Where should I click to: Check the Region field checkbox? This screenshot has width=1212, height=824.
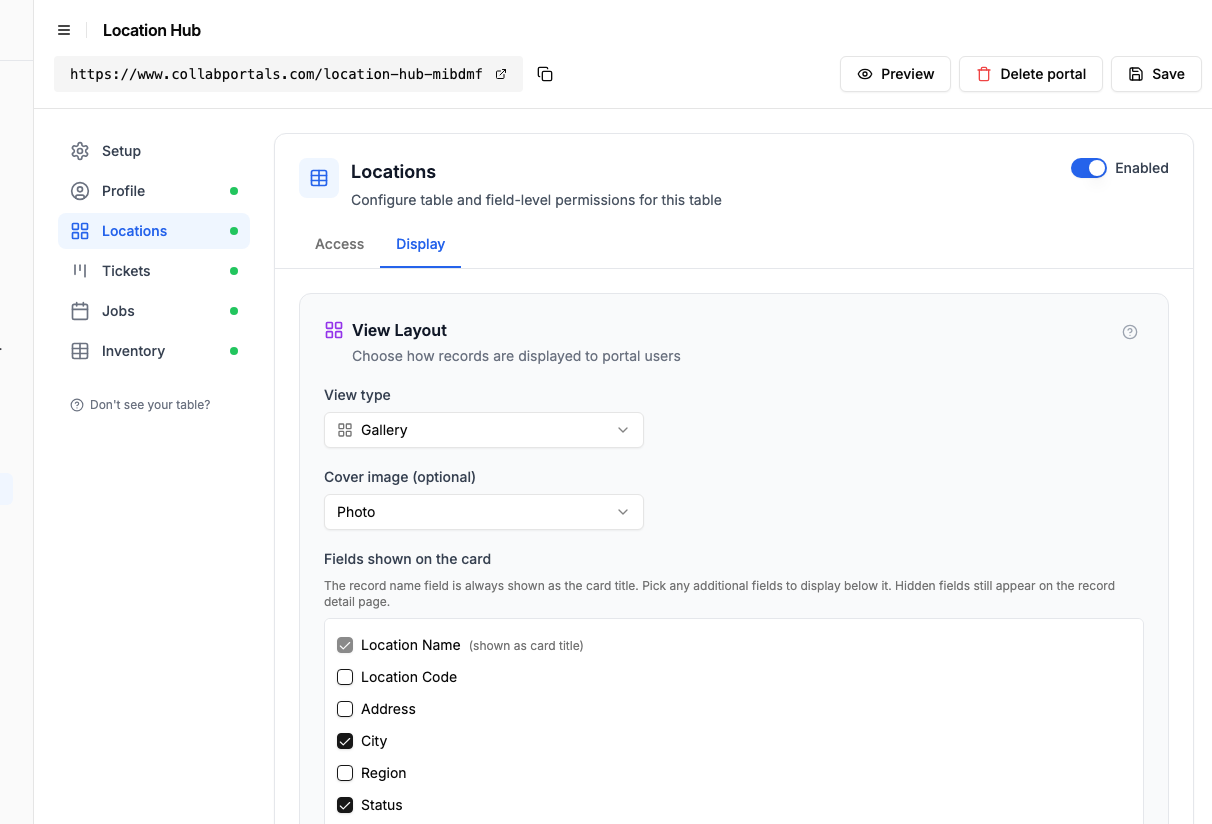tap(345, 773)
